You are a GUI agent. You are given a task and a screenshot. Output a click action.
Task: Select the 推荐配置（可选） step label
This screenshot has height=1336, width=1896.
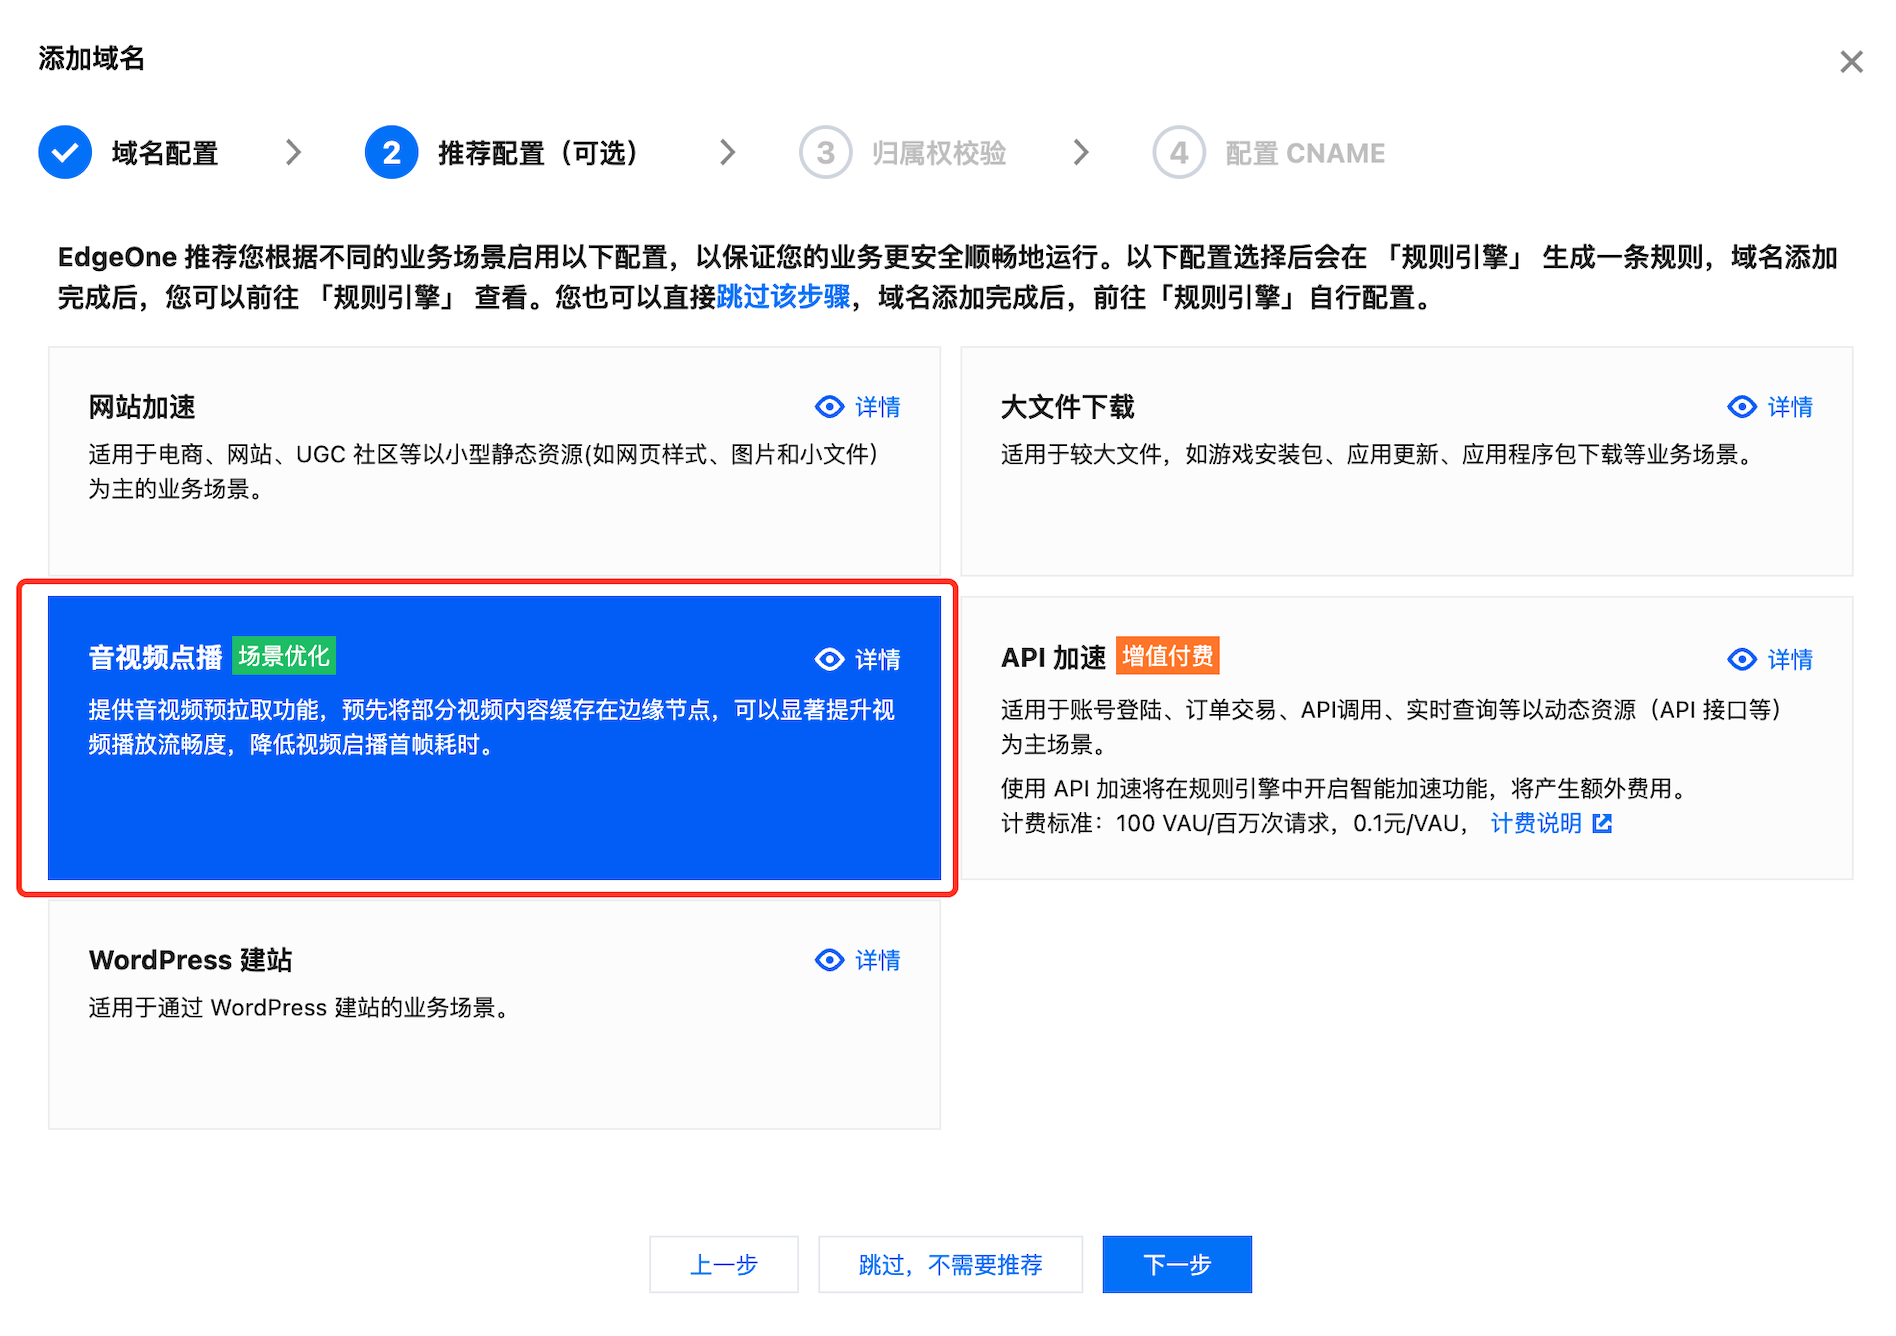pos(538,153)
